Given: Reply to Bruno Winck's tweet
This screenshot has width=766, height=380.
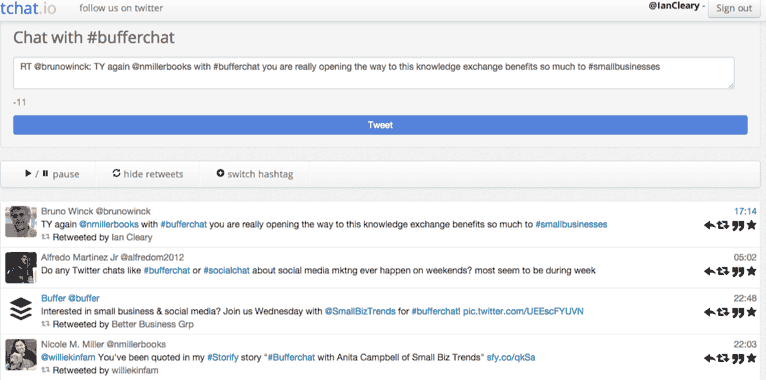Looking at the screenshot, I should [709, 225].
